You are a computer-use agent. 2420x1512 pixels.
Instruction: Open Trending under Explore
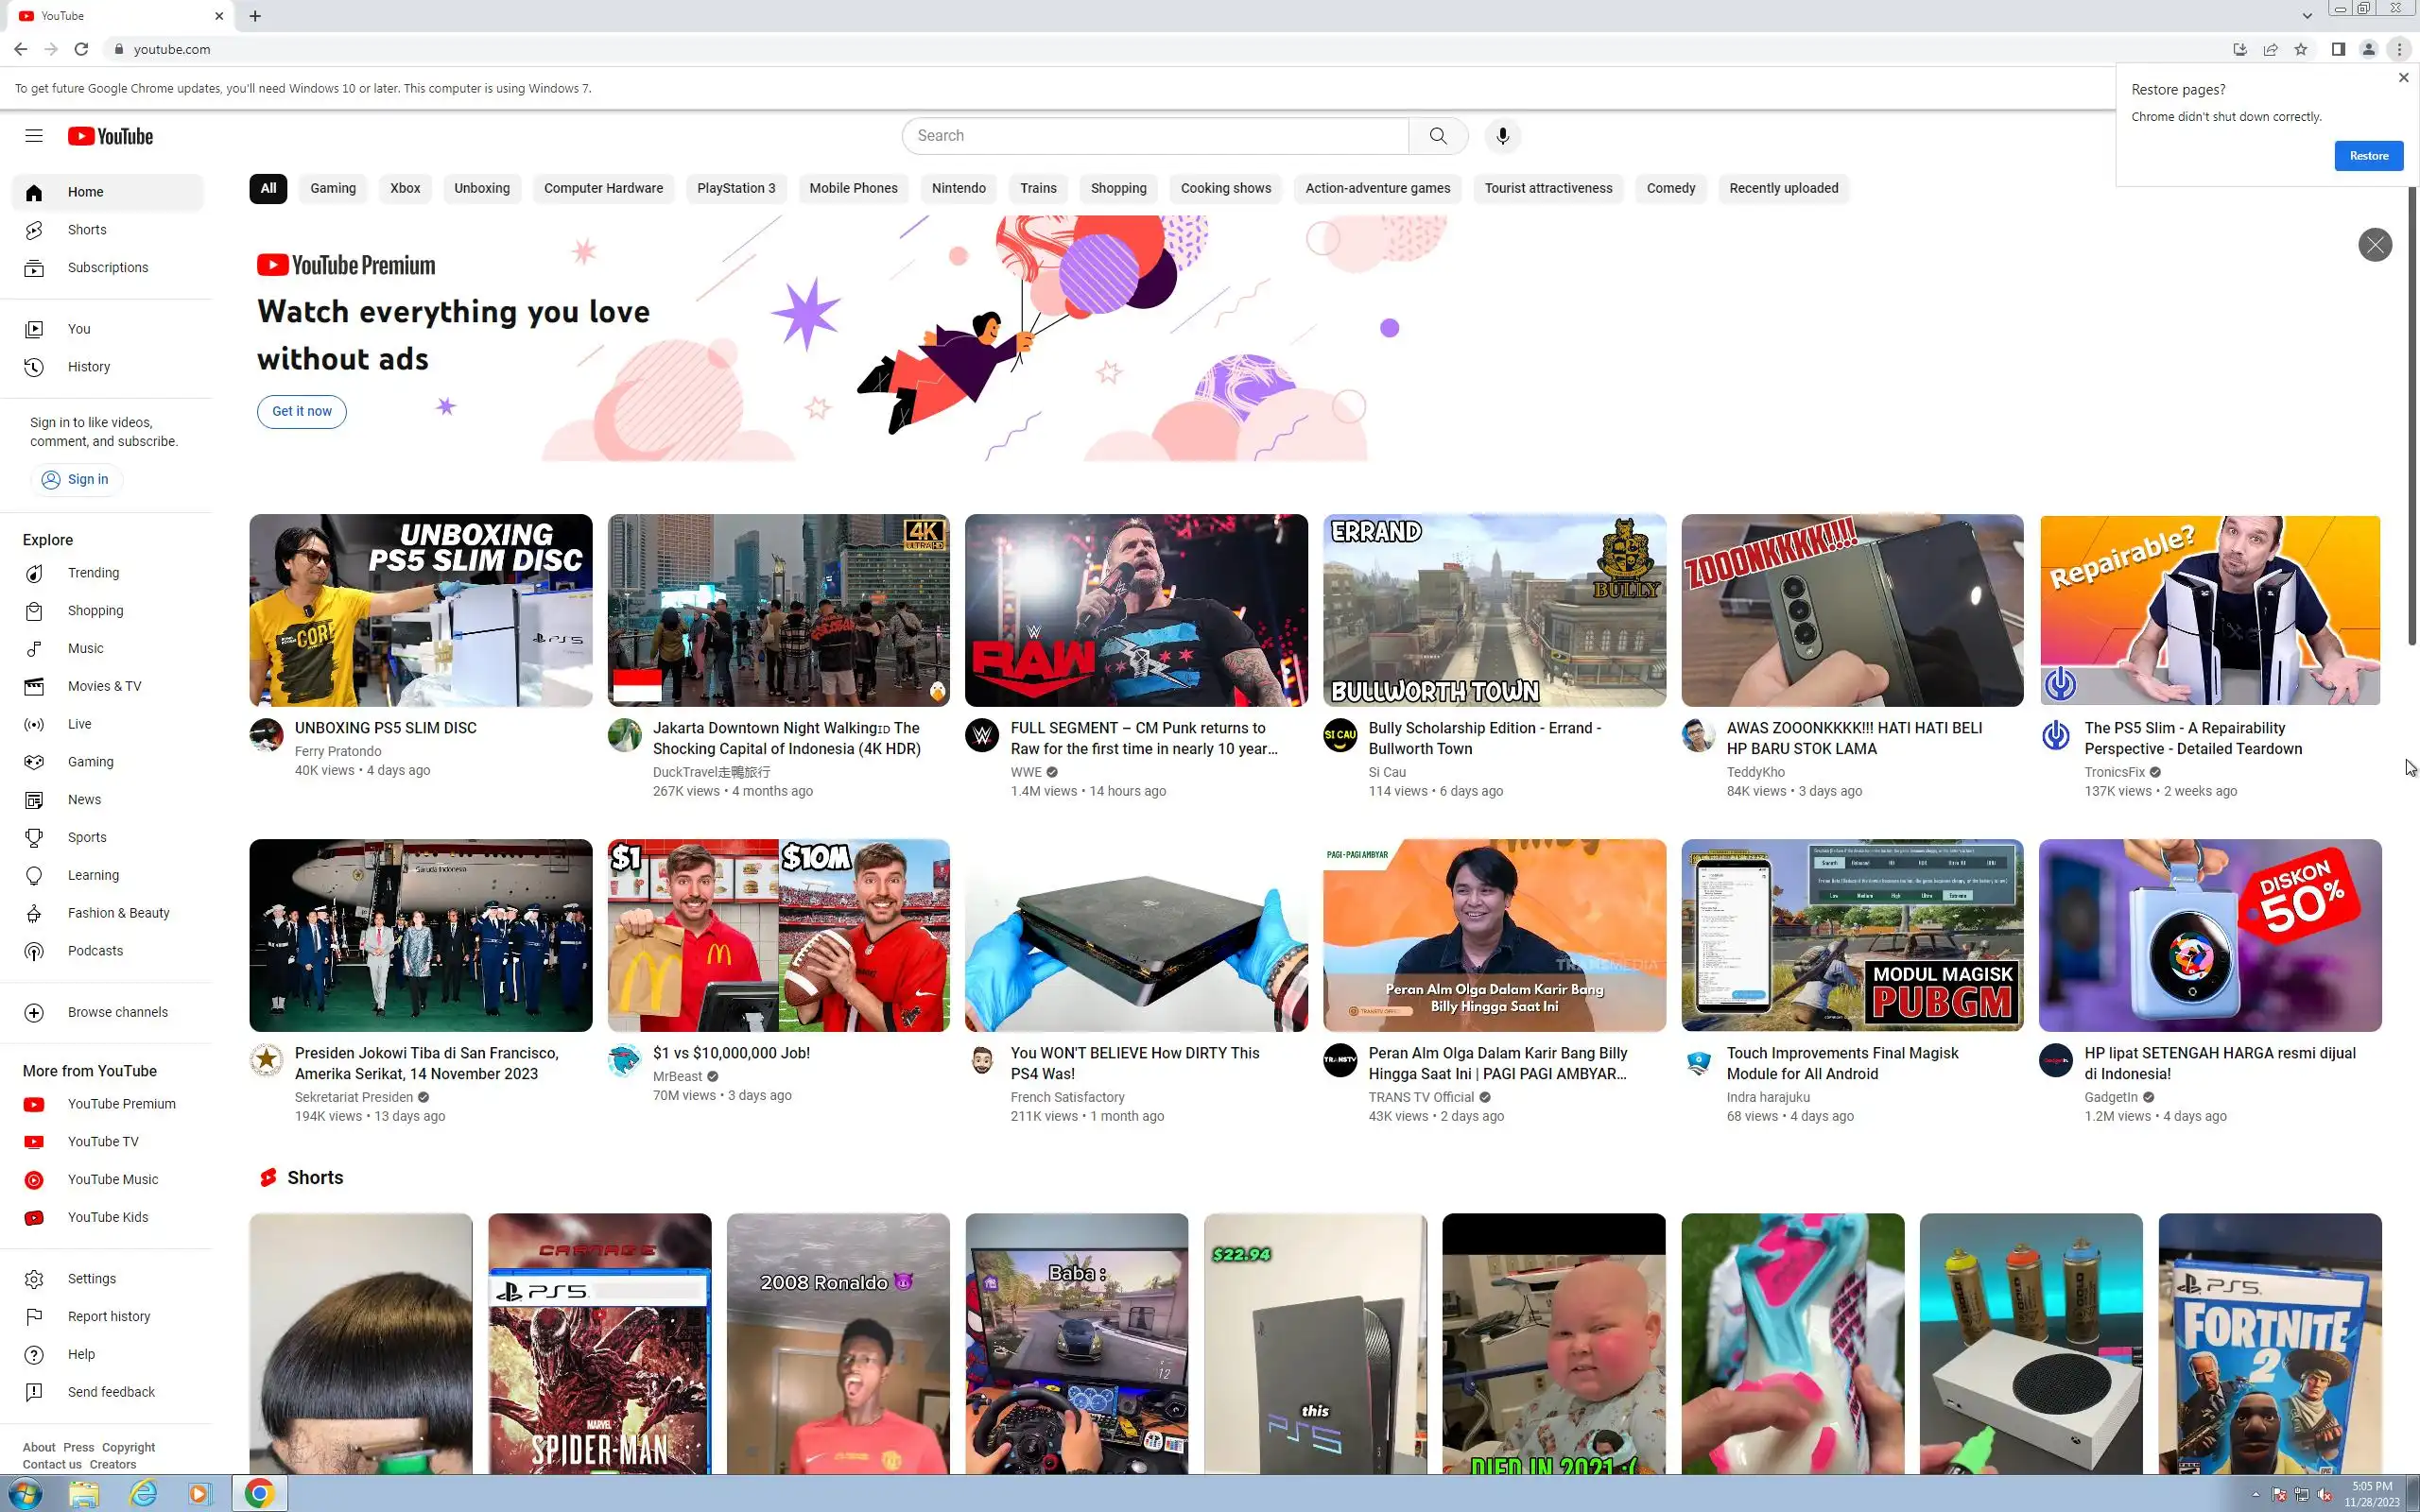93,573
